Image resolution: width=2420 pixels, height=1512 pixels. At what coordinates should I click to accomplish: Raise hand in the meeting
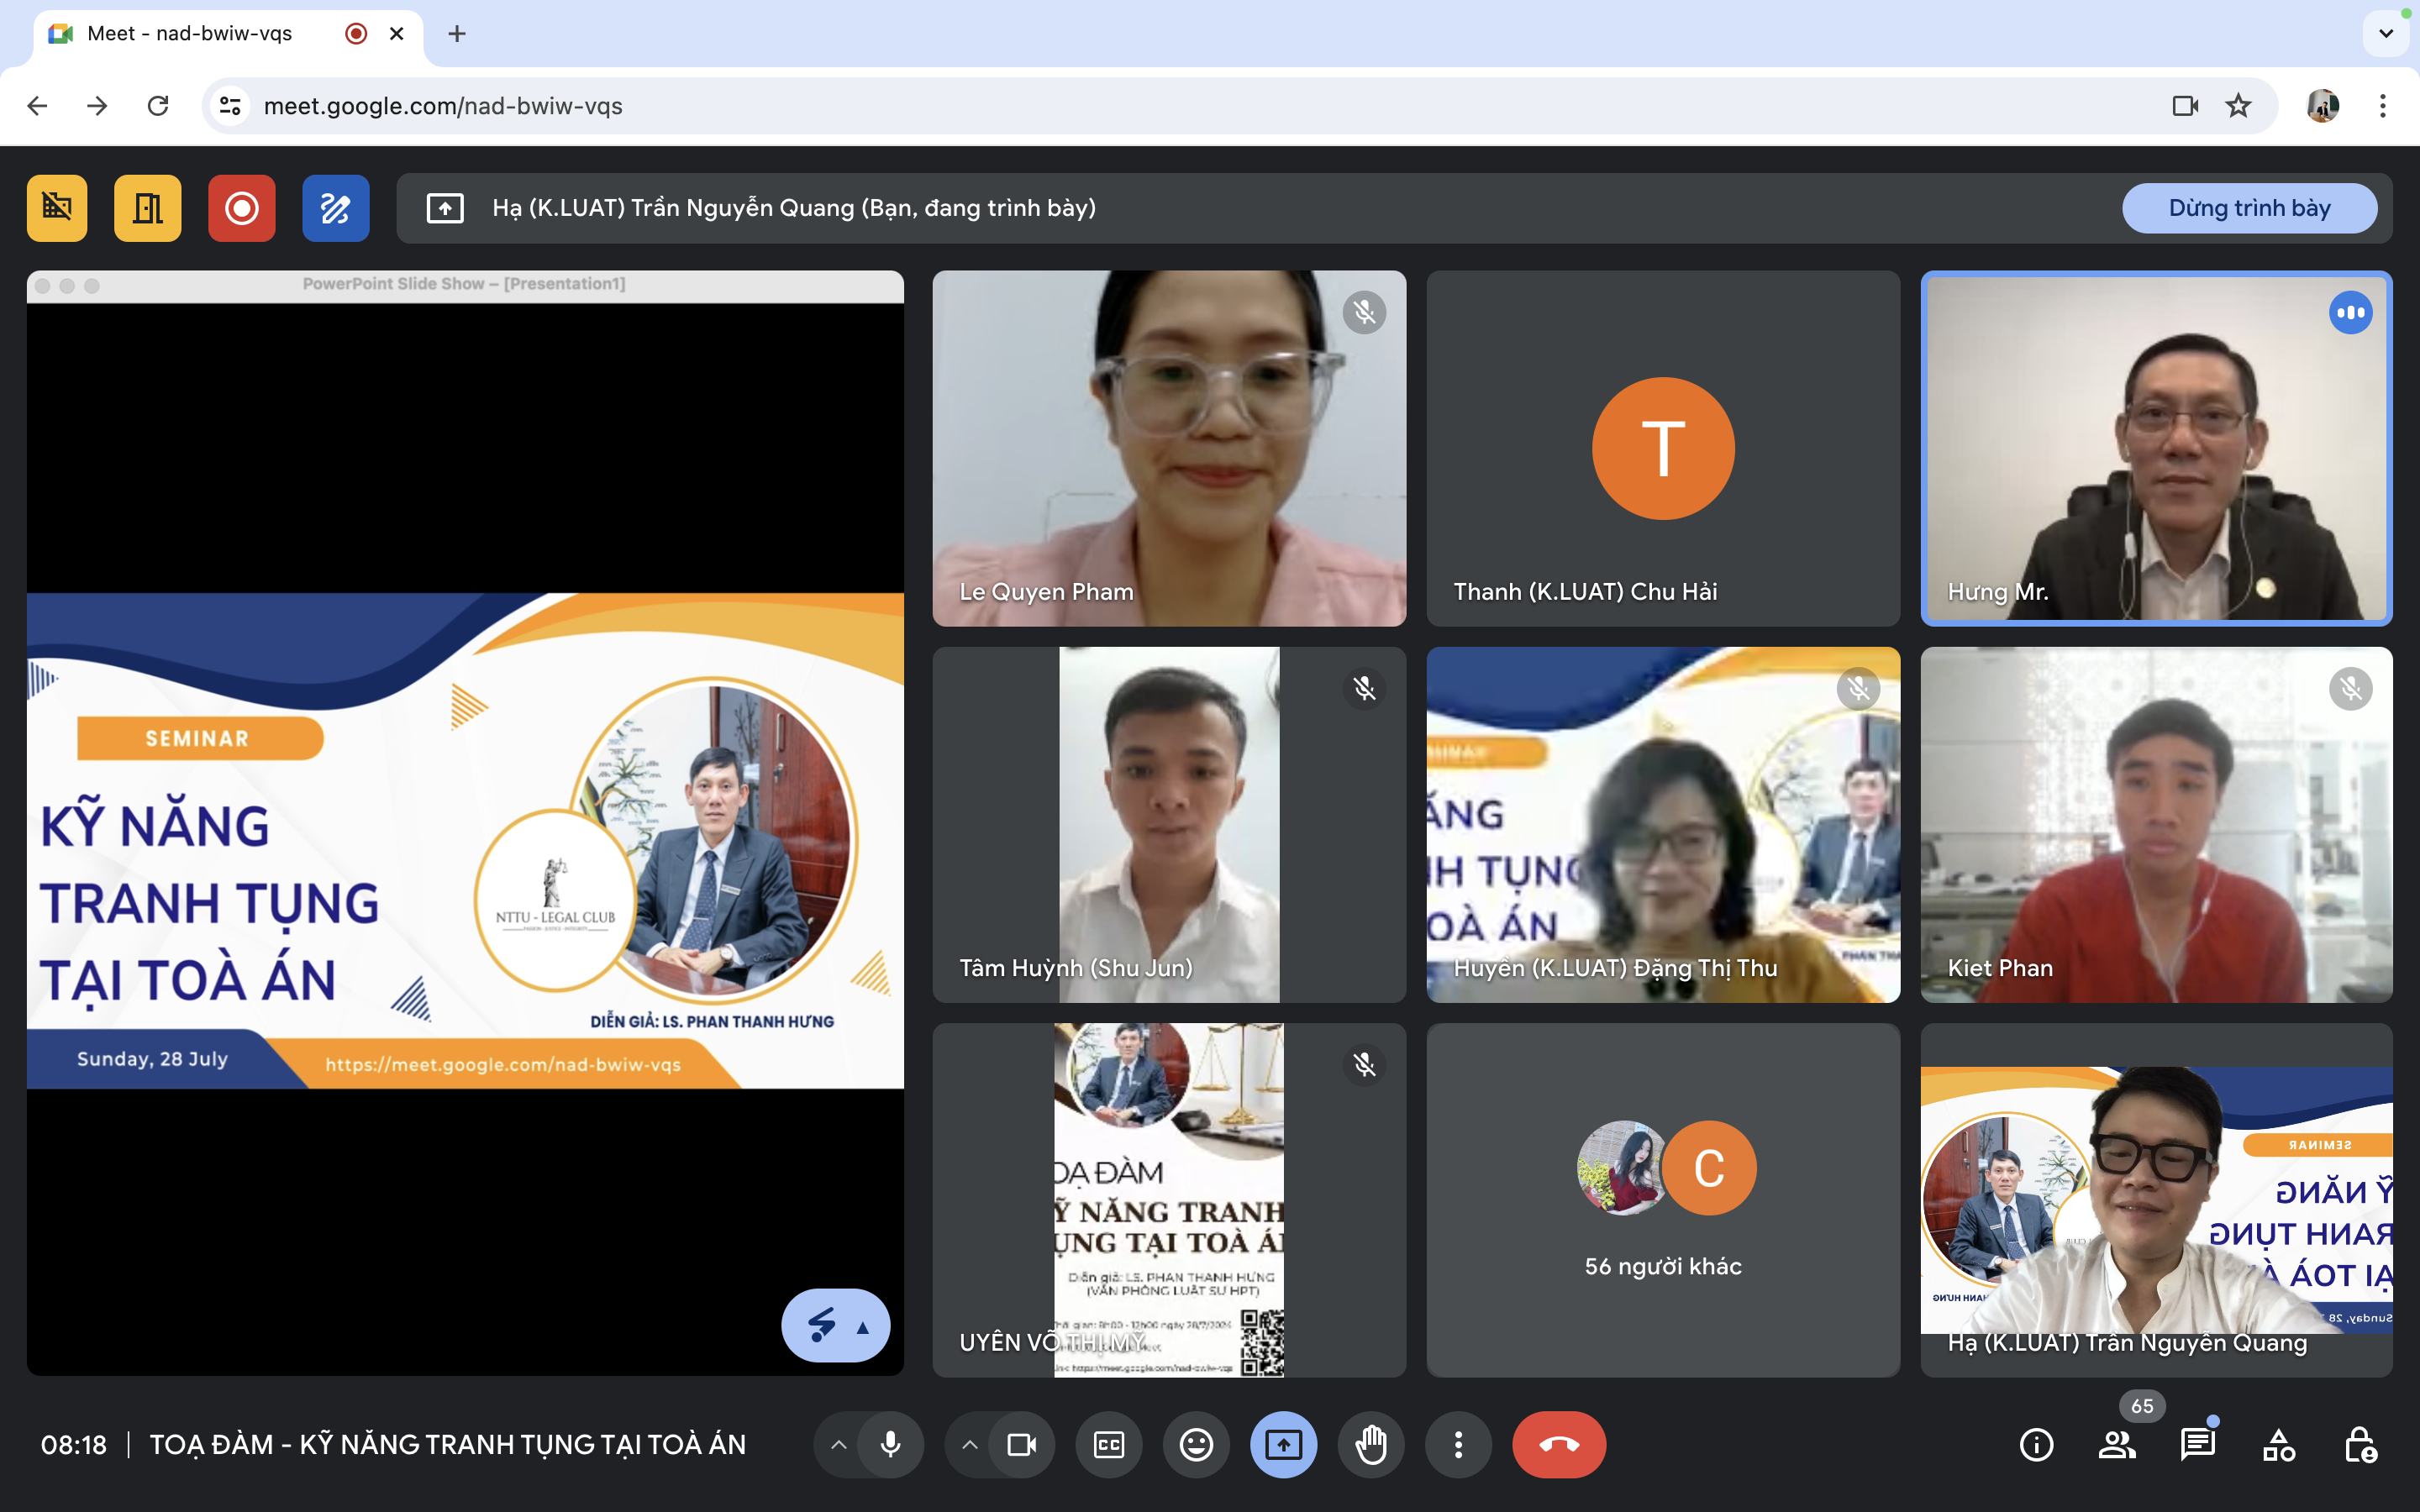coord(1370,1444)
